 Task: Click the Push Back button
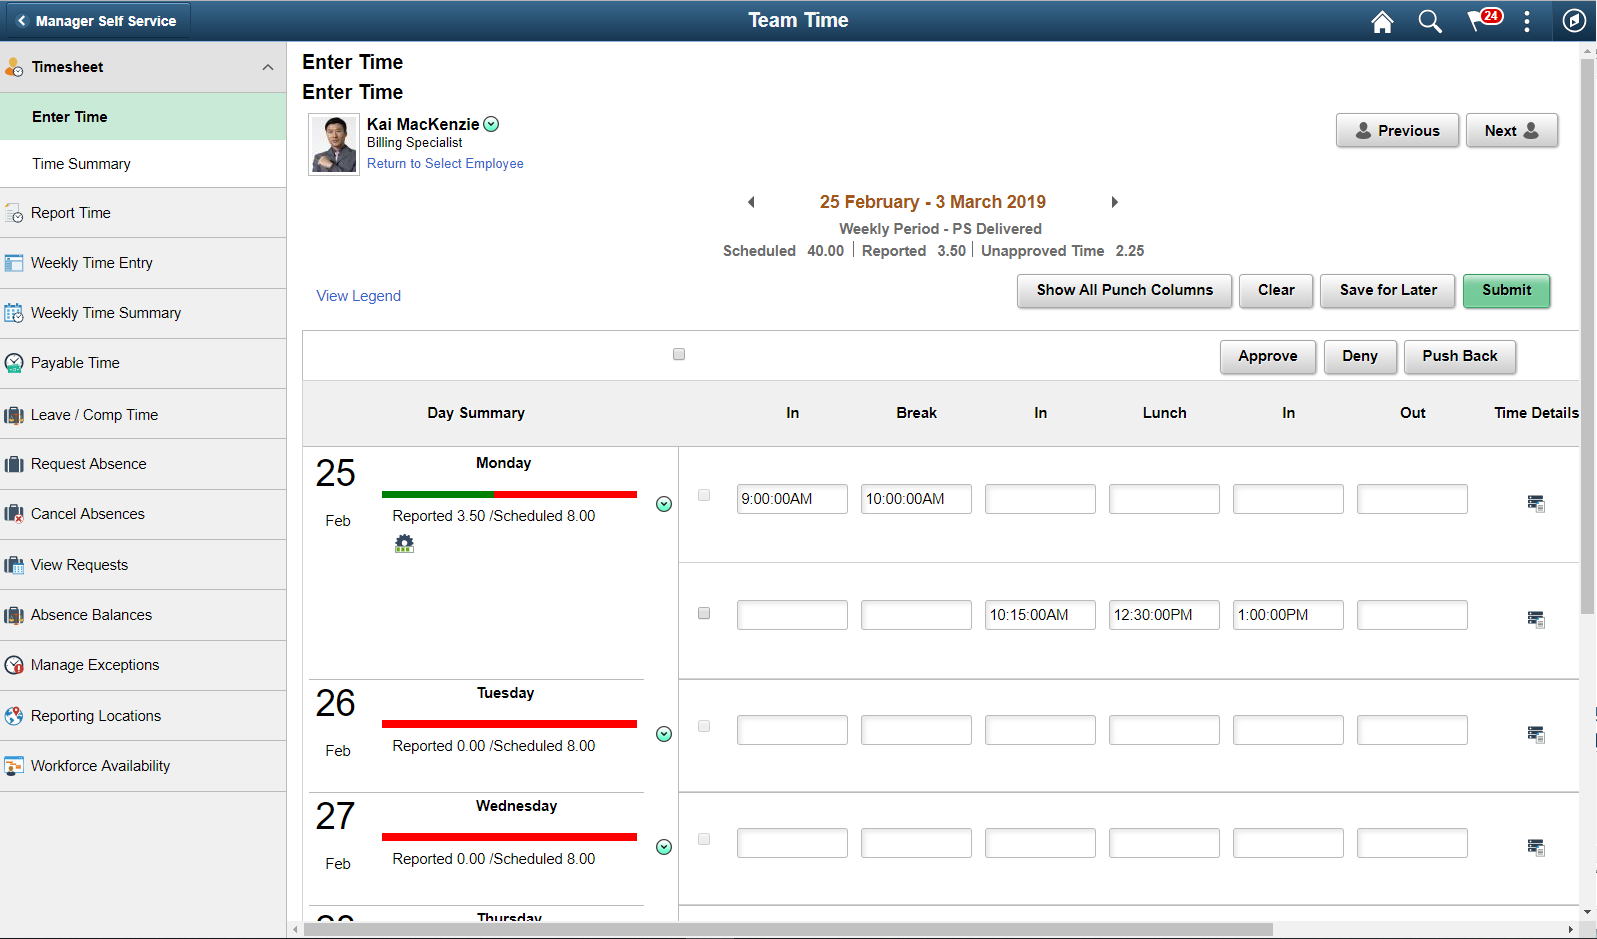click(x=1460, y=356)
